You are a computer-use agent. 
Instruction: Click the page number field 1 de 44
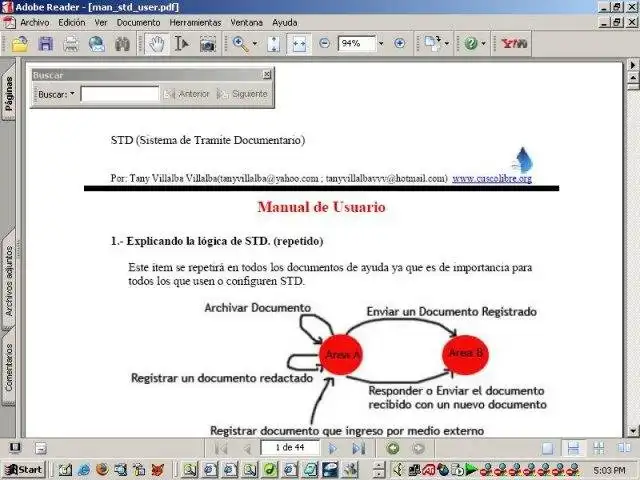point(290,448)
